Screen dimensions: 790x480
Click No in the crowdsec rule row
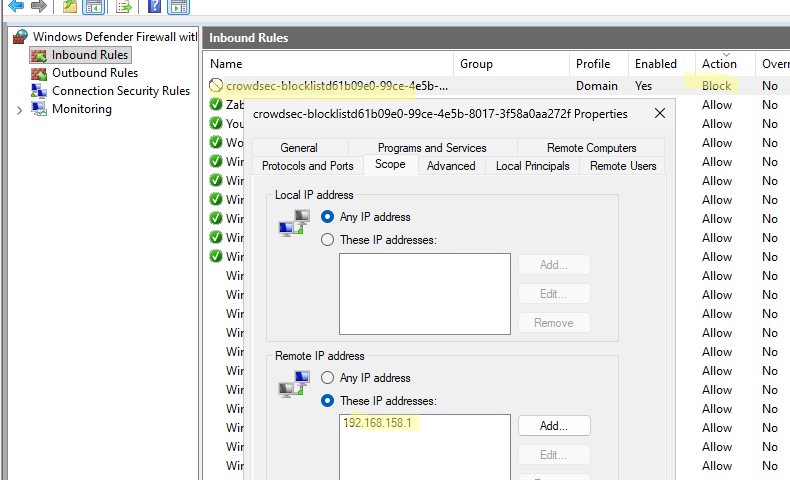pos(770,86)
